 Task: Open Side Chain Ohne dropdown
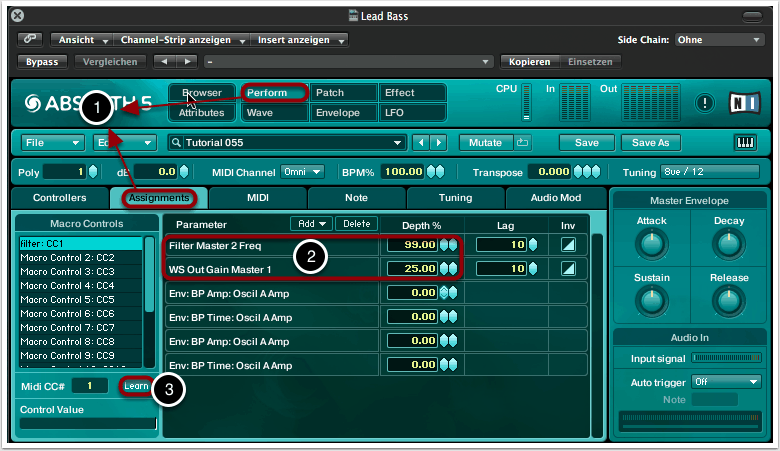(x=719, y=40)
